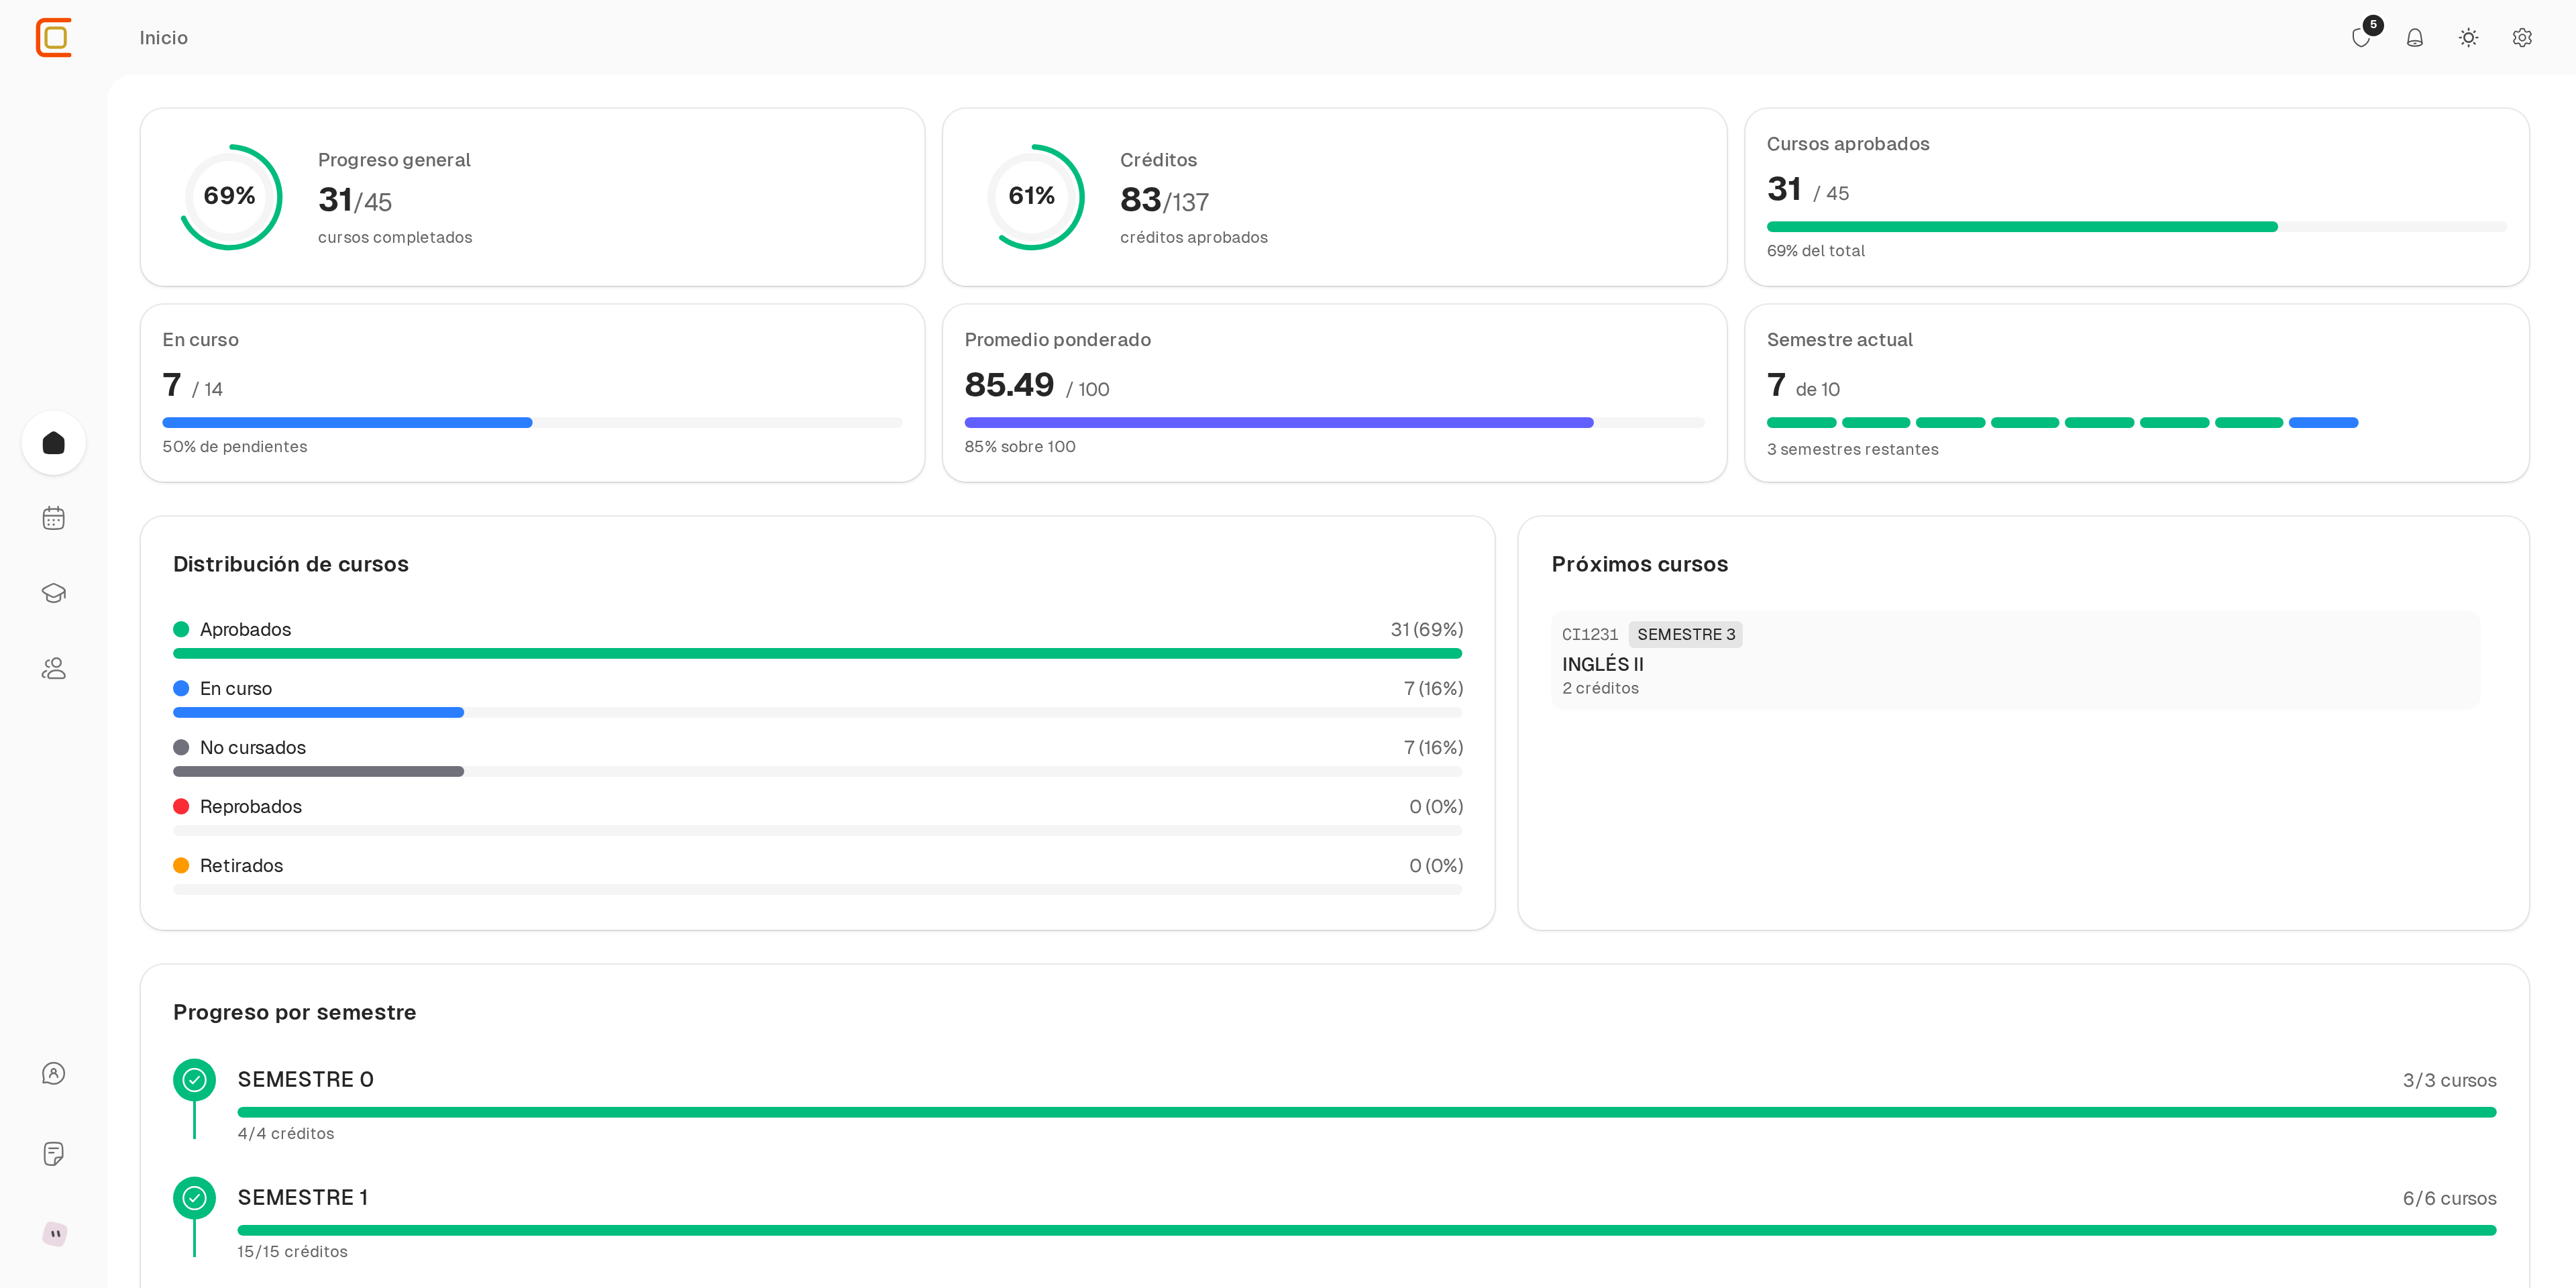Click the '85.49' average value
This screenshot has width=2576, height=1288.
click(x=1009, y=385)
